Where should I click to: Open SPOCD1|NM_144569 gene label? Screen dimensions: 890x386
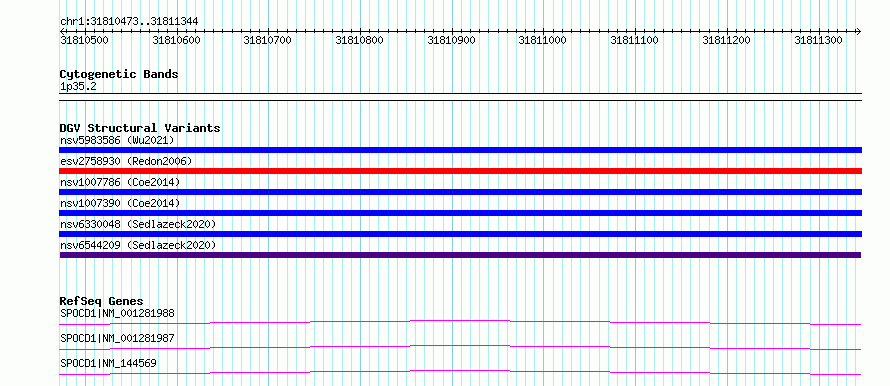(108, 363)
